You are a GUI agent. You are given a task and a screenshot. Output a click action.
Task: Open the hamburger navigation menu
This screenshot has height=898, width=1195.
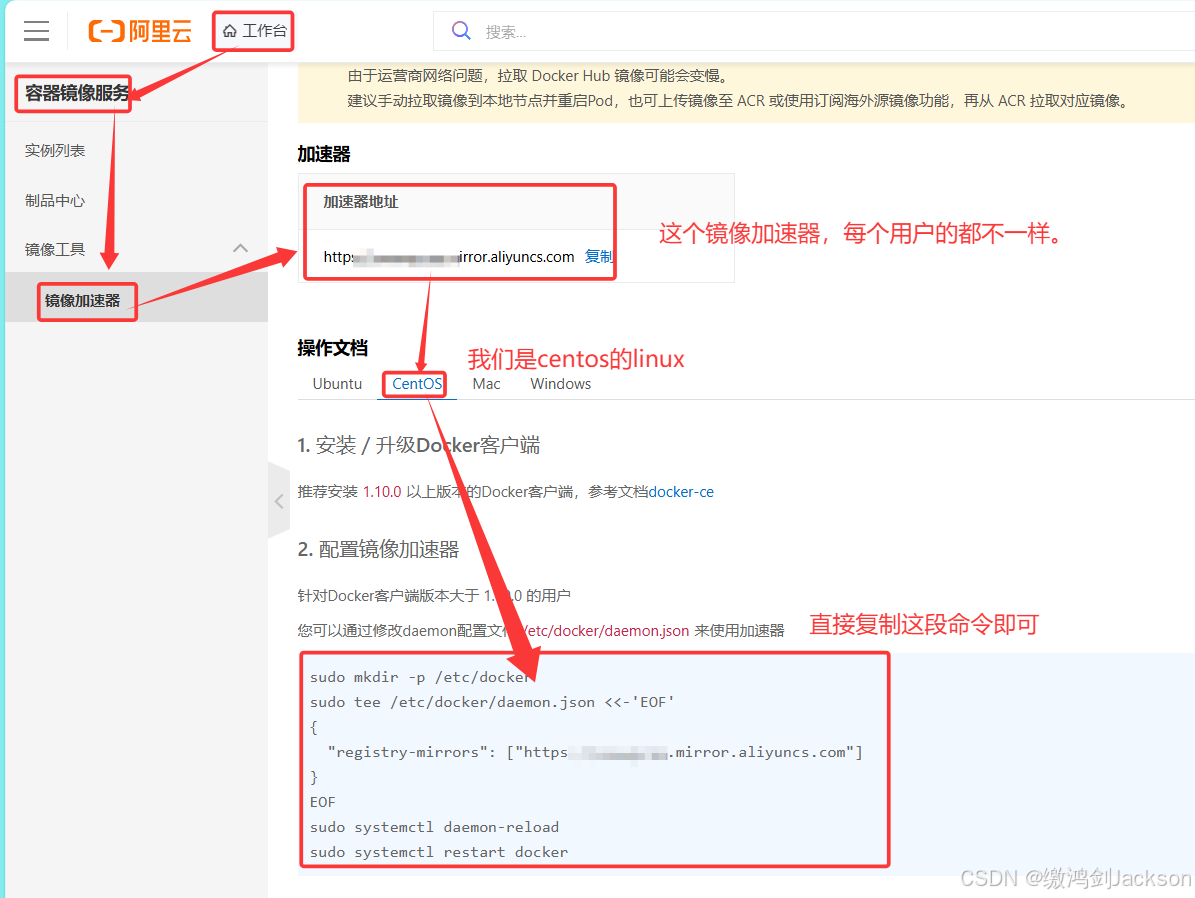36,31
